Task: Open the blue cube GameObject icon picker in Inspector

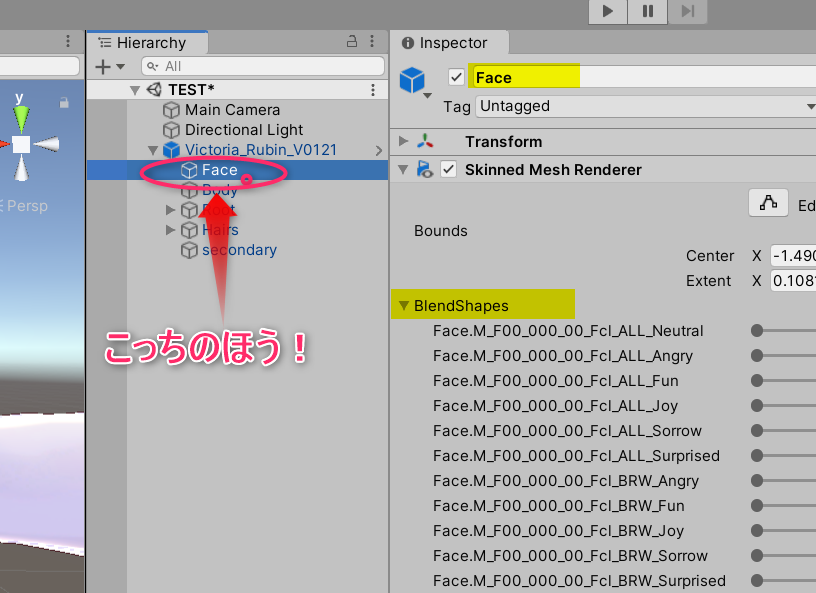Action: [415, 82]
